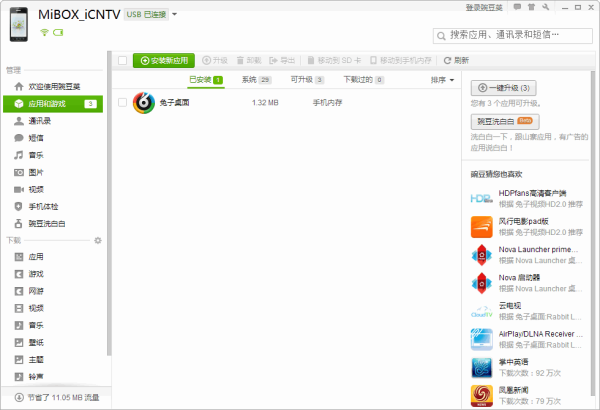The width and height of the screenshot is (600, 410).
Task: Click the Nova 启动器 icon
Action: [482, 283]
